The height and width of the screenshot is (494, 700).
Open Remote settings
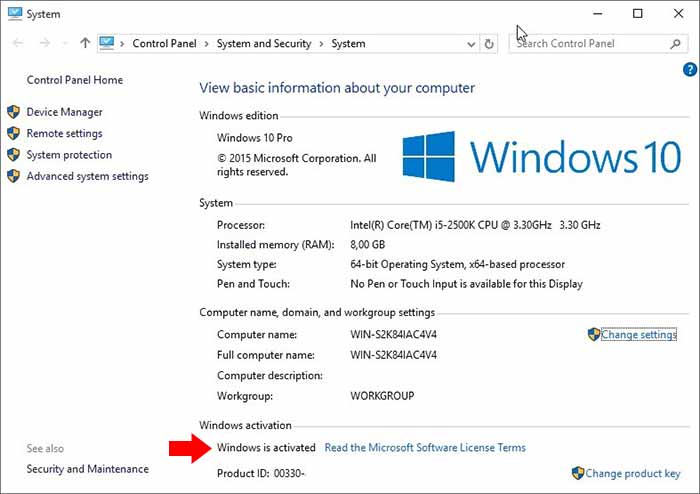tap(64, 134)
